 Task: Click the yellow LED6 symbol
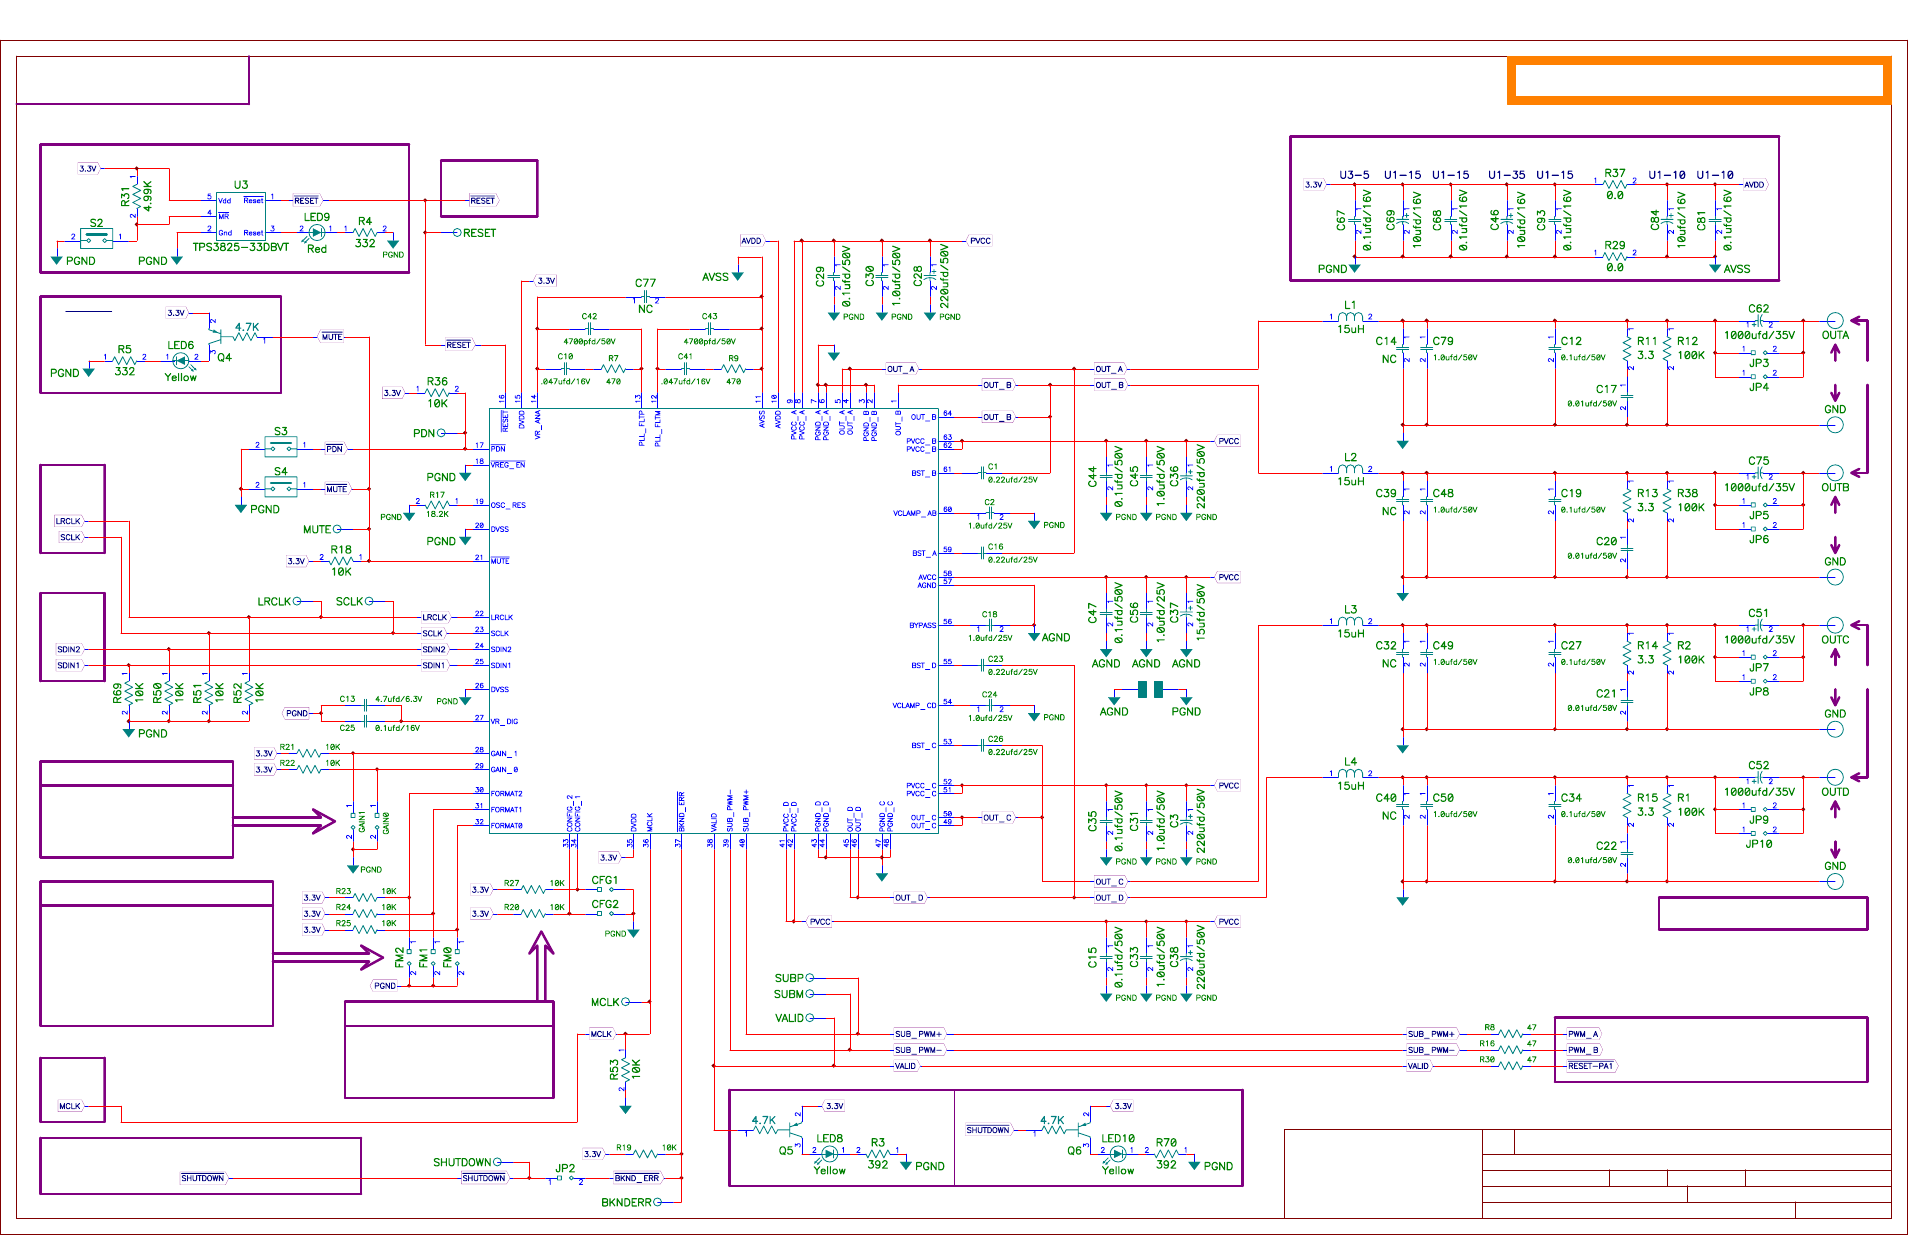coord(181,359)
